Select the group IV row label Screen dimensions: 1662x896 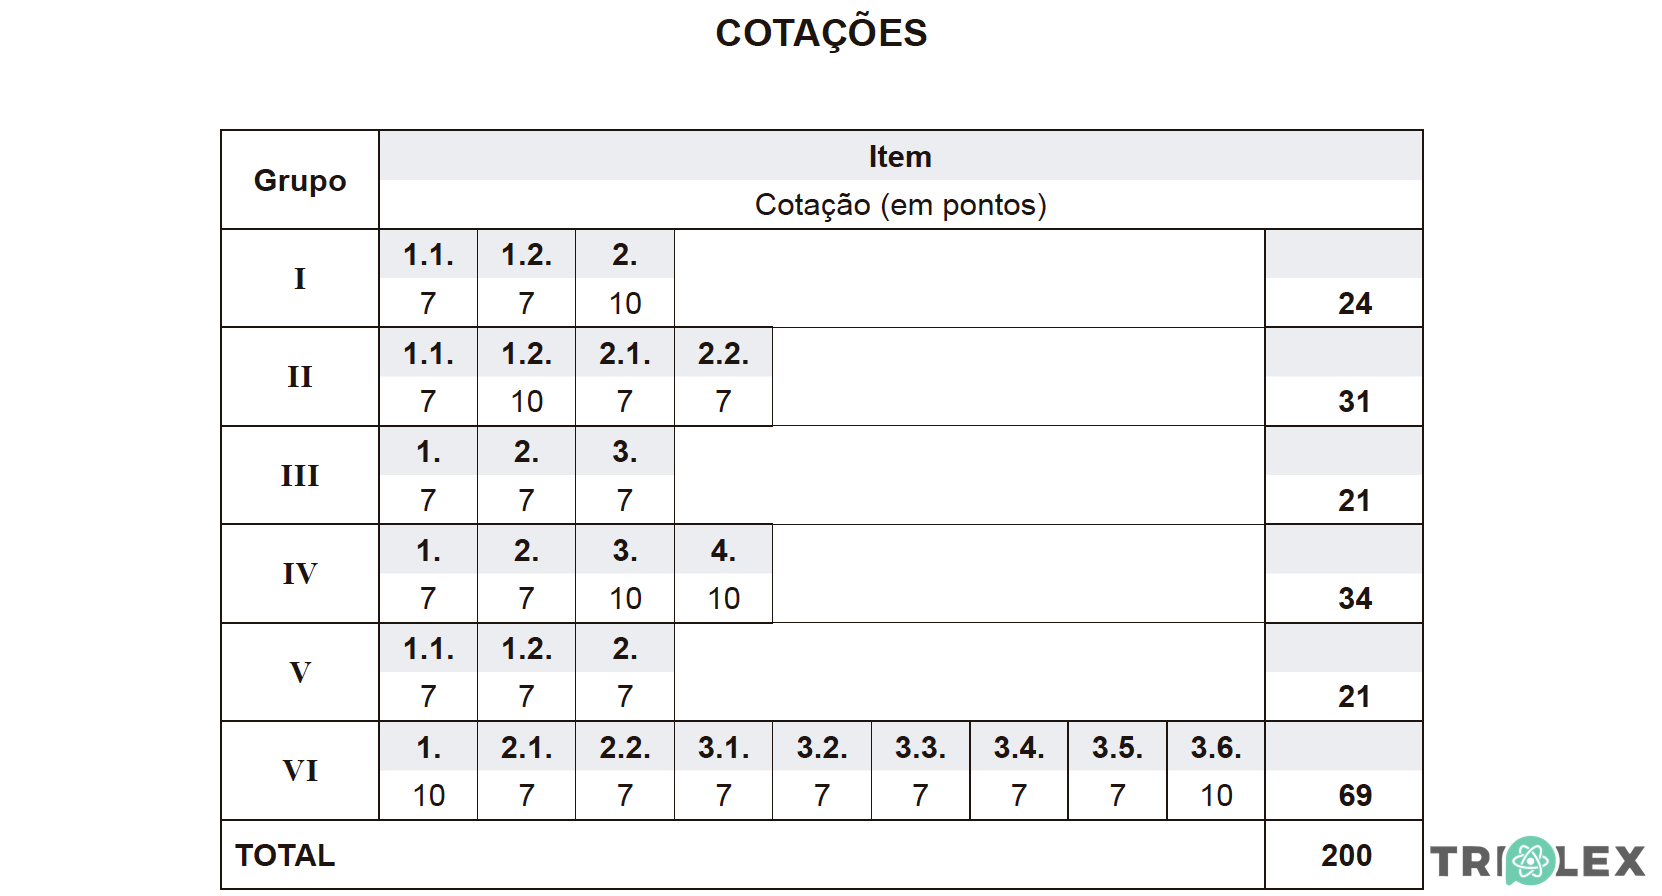coord(300,574)
